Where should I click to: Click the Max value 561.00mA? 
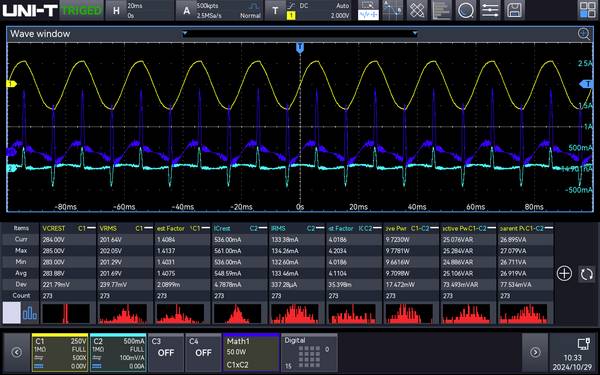point(228,251)
